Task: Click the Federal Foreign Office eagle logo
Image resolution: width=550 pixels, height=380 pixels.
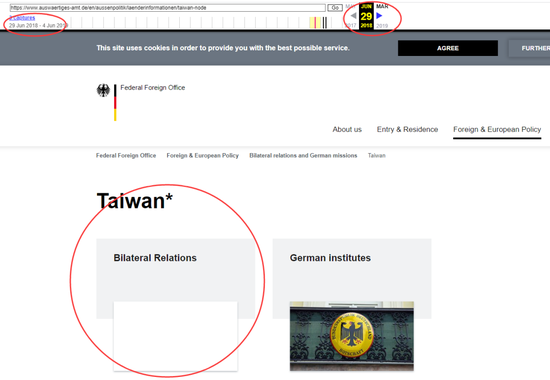Action: [103, 91]
